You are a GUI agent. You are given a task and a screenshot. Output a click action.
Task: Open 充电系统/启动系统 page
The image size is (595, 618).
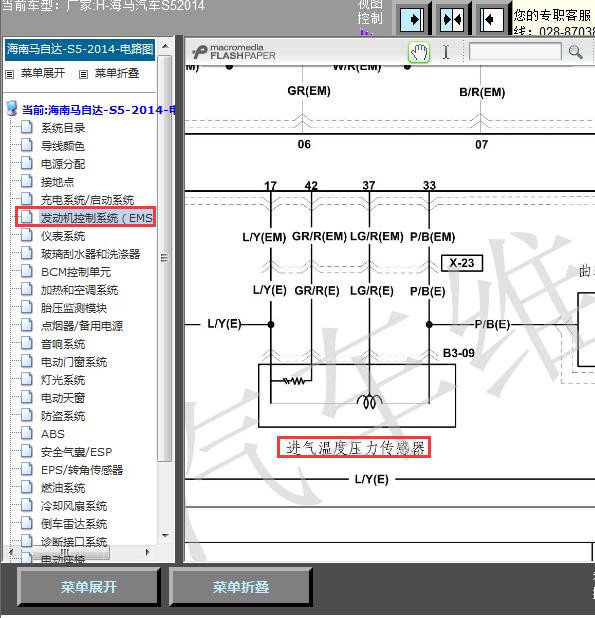(x=87, y=200)
